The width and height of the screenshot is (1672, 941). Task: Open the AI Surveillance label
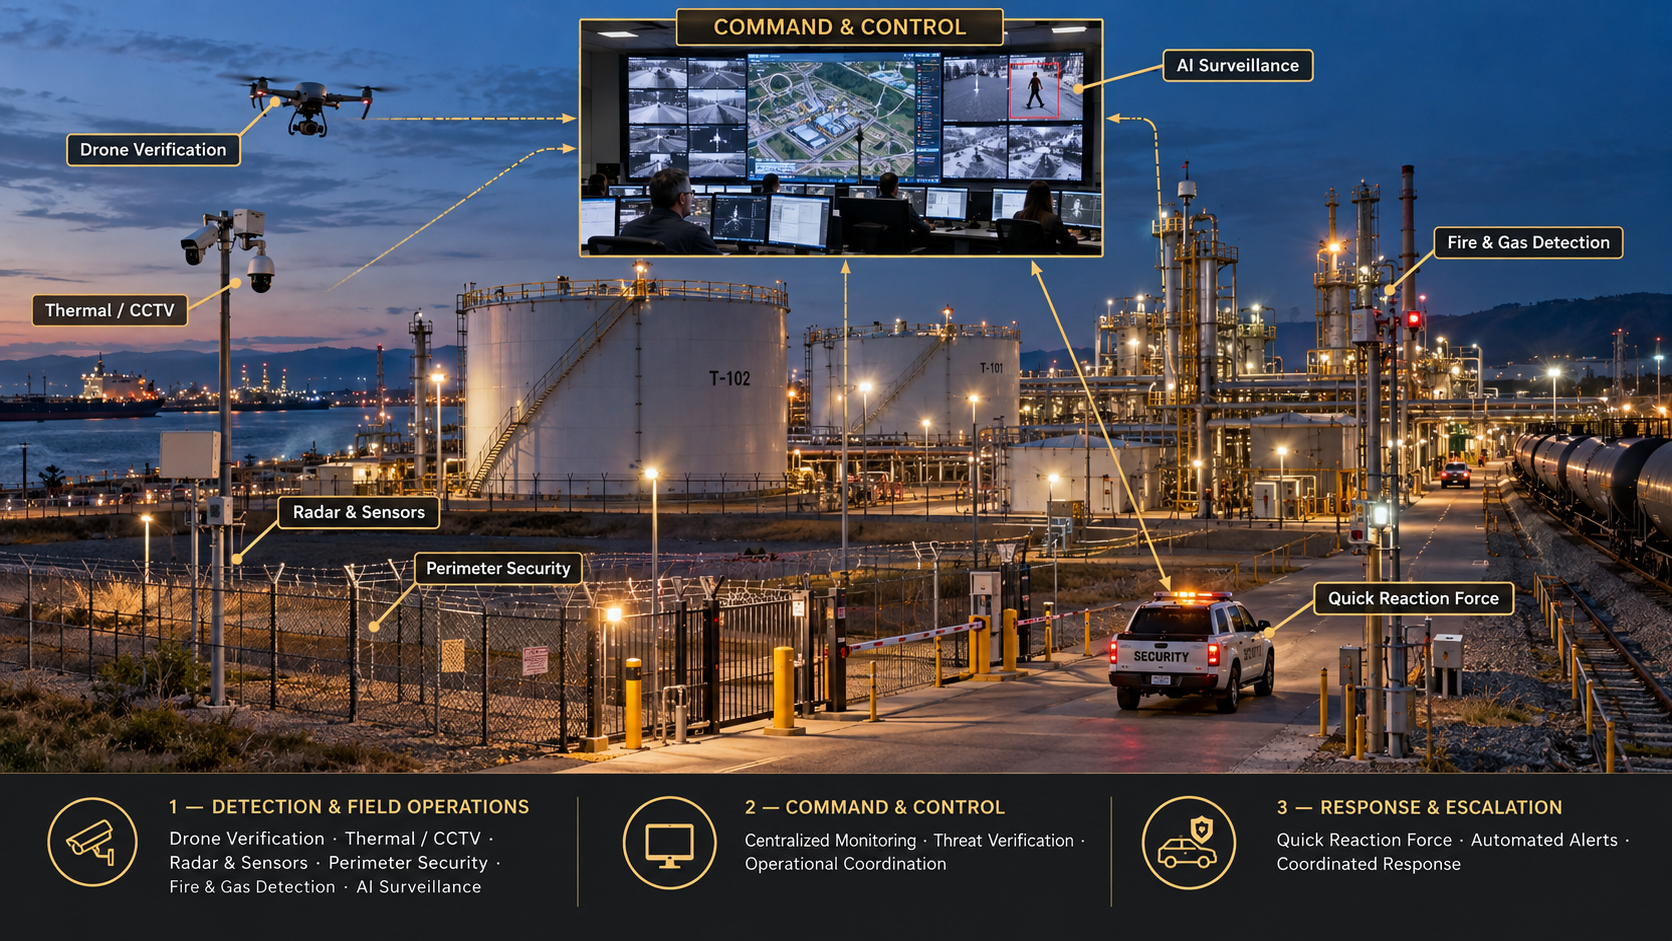click(1237, 66)
